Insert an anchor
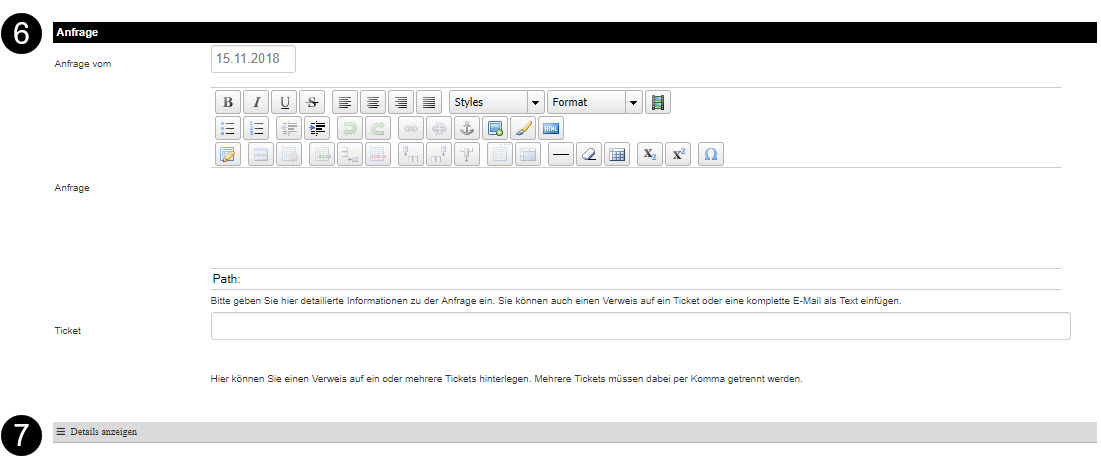This screenshot has height=473, width=1101. point(465,128)
